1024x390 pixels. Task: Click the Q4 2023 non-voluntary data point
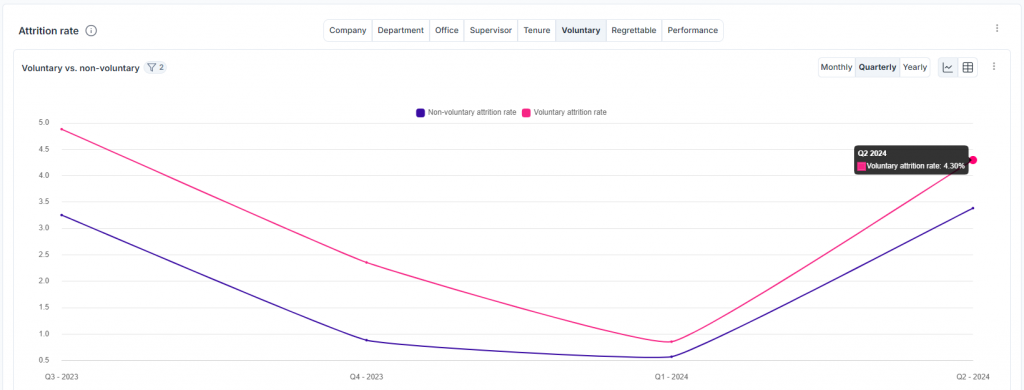(366, 340)
